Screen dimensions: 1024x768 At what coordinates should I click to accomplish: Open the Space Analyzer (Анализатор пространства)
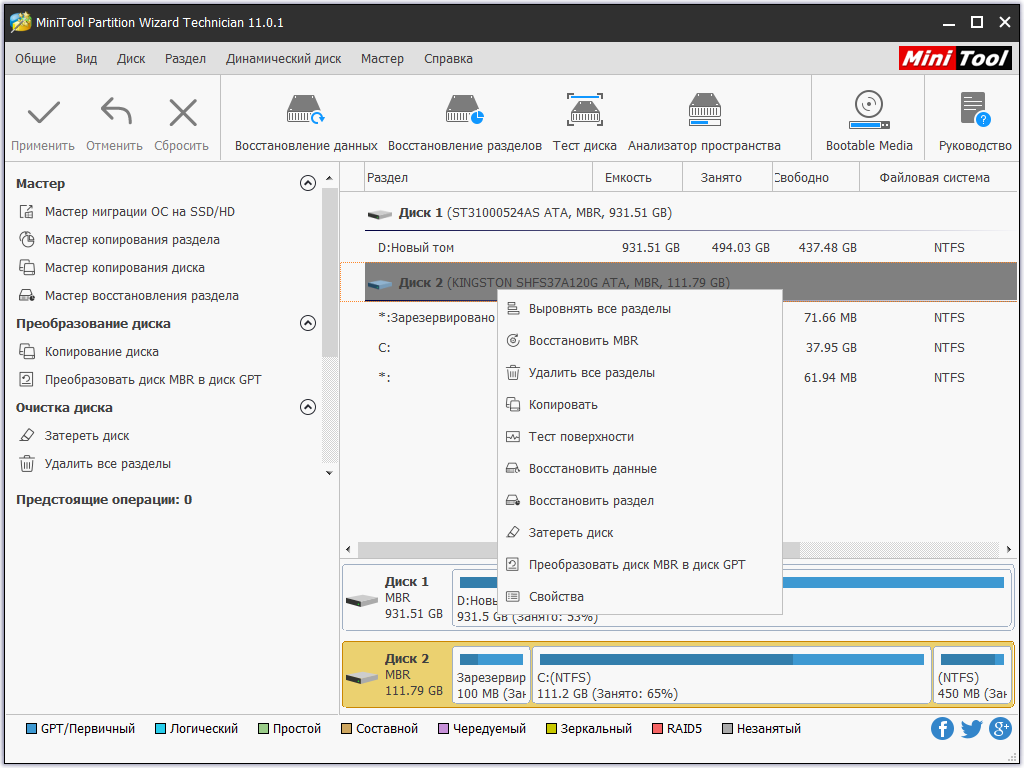pyautogui.click(x=705, y=110)
